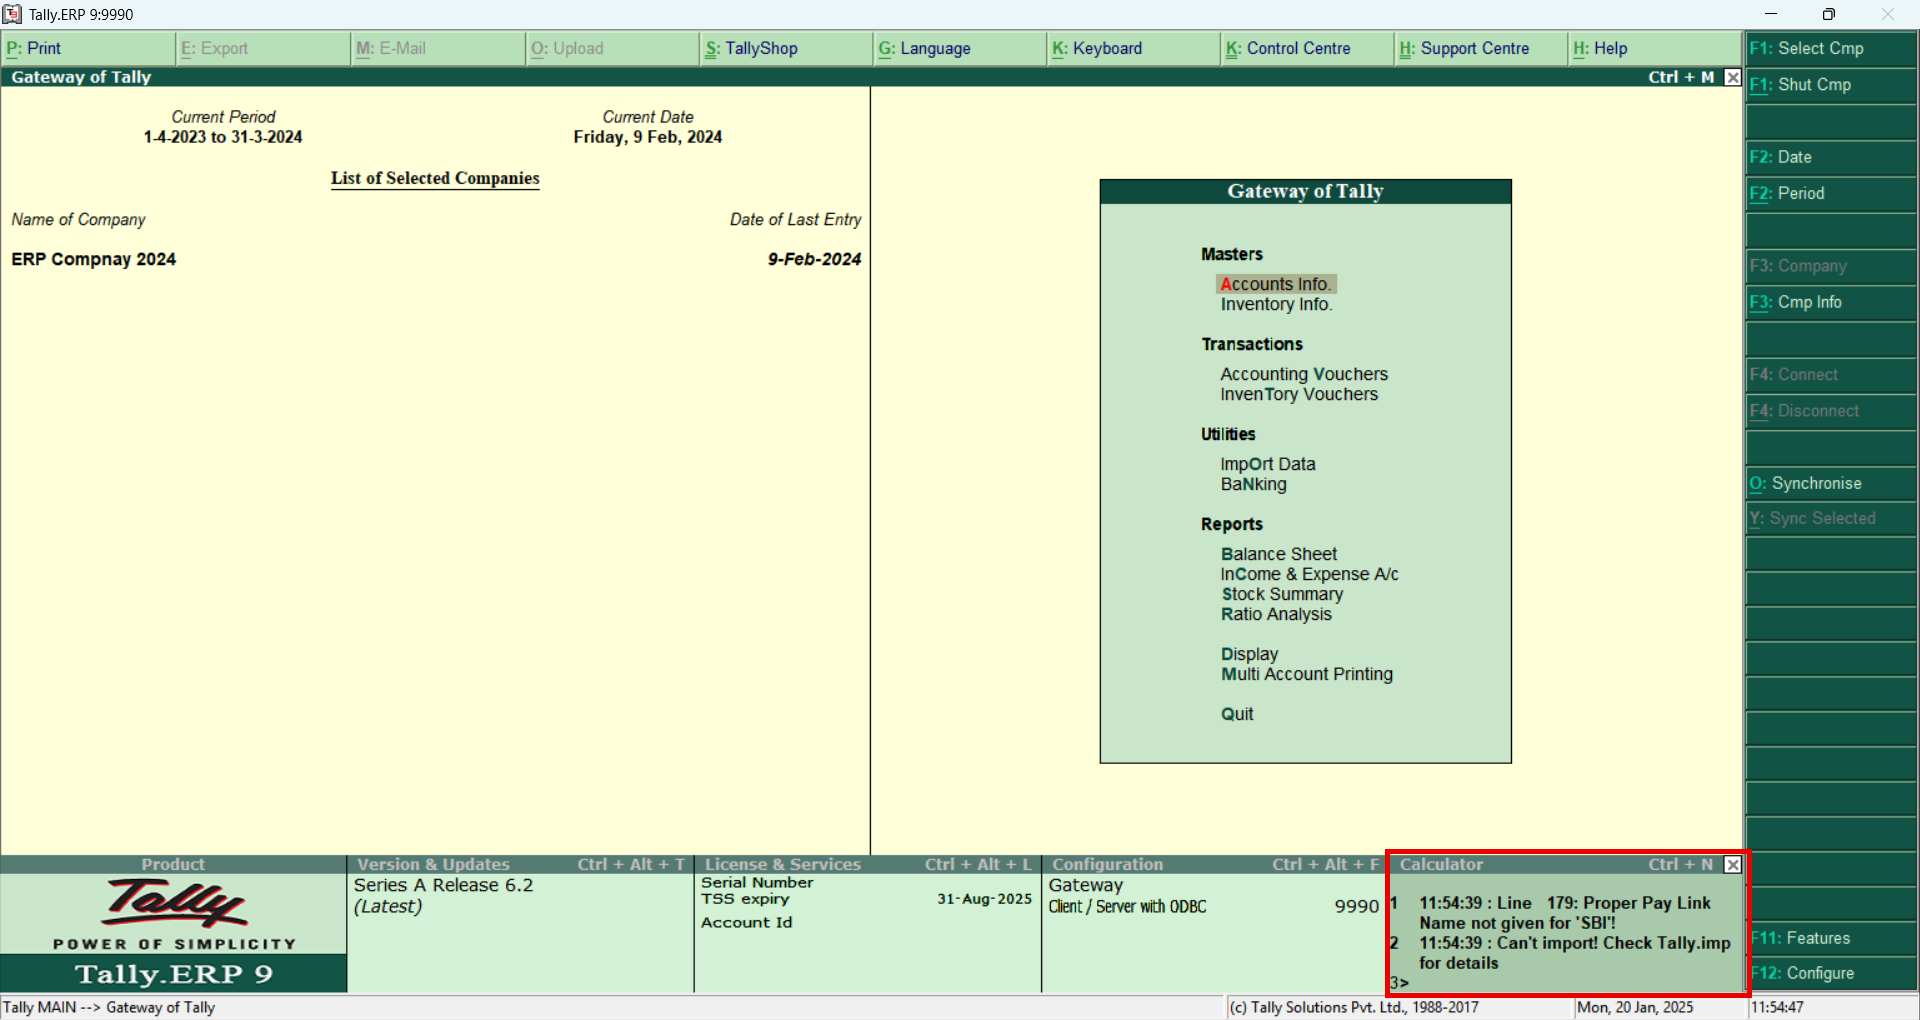This screenshot has height=1020, width=1920.
Task: Click the Line 179 Proper Pay Link error
Action: click(1565, 913)
